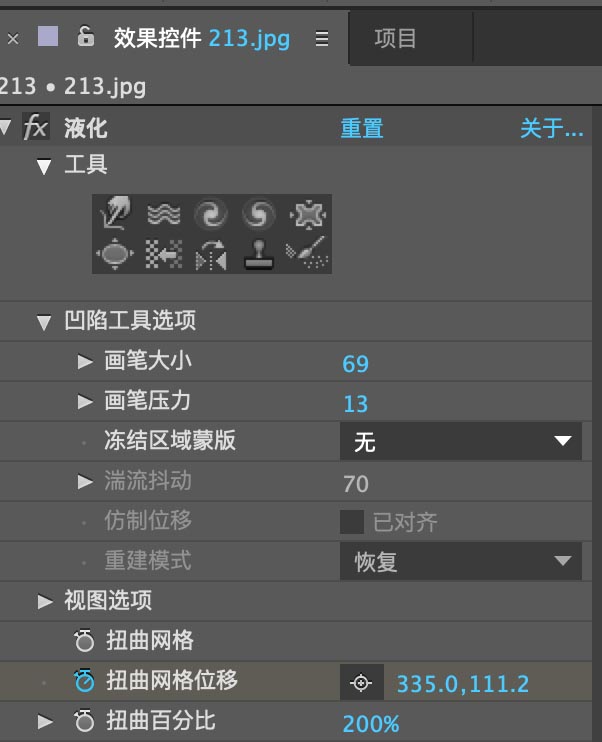Click the 湍流抖动 value 70
602x742 pixels.
tap(356, 484)
